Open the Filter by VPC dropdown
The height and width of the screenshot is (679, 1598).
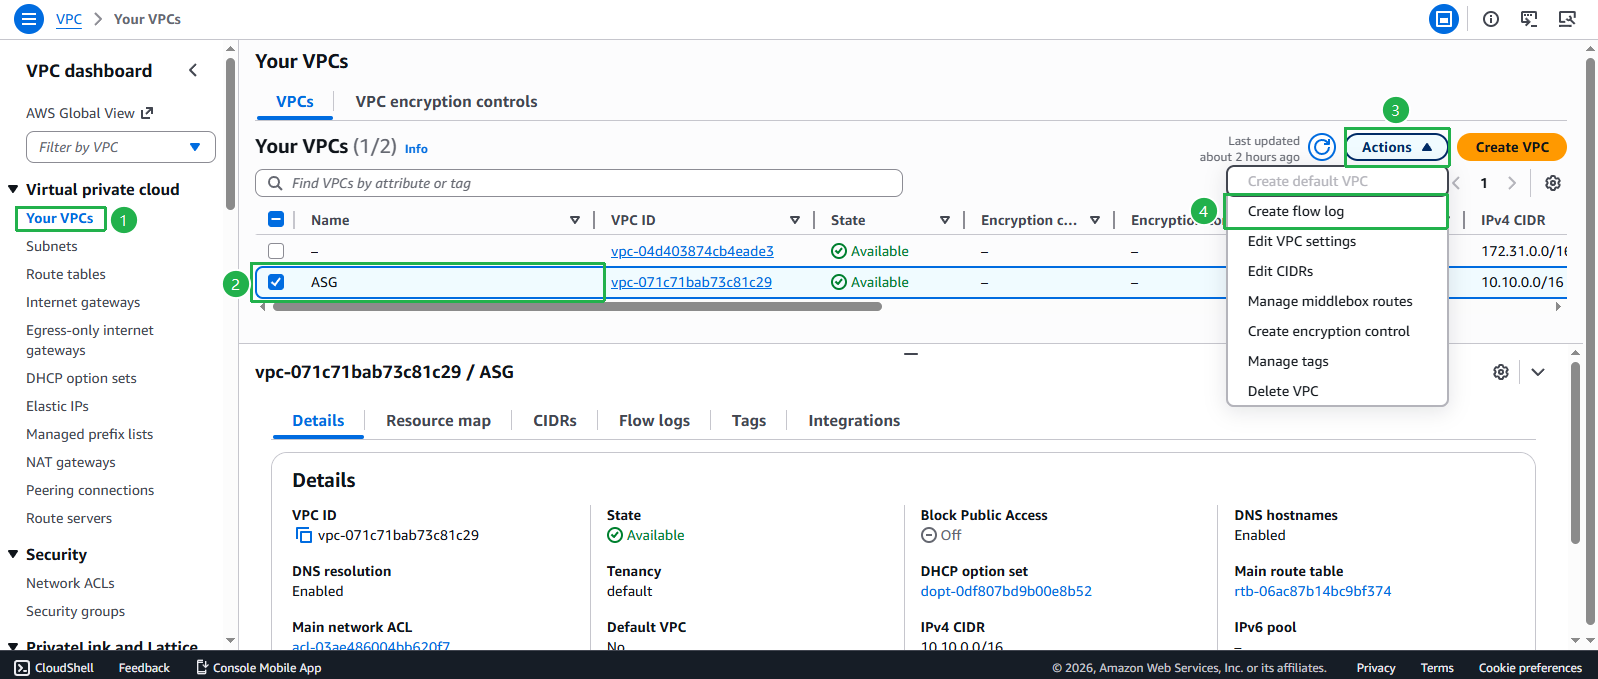click(x=121, y=147)
